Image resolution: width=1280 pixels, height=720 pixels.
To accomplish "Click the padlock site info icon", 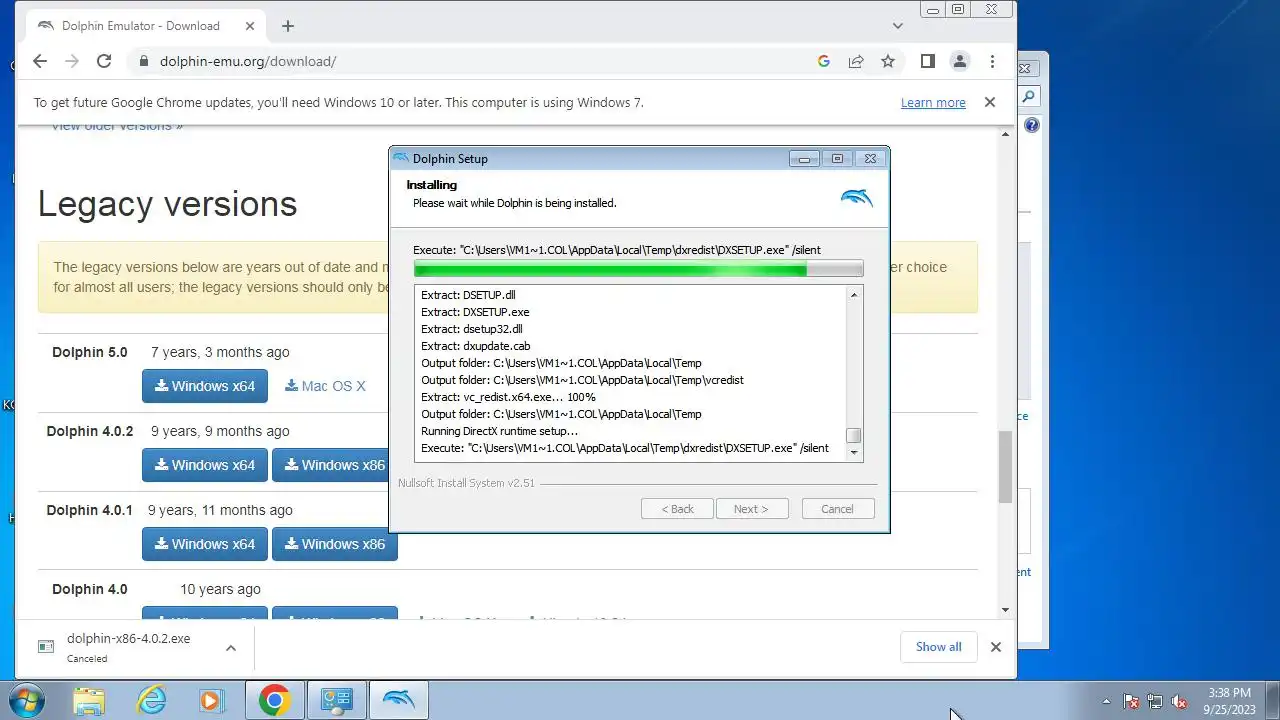I will tap(143, 61).
